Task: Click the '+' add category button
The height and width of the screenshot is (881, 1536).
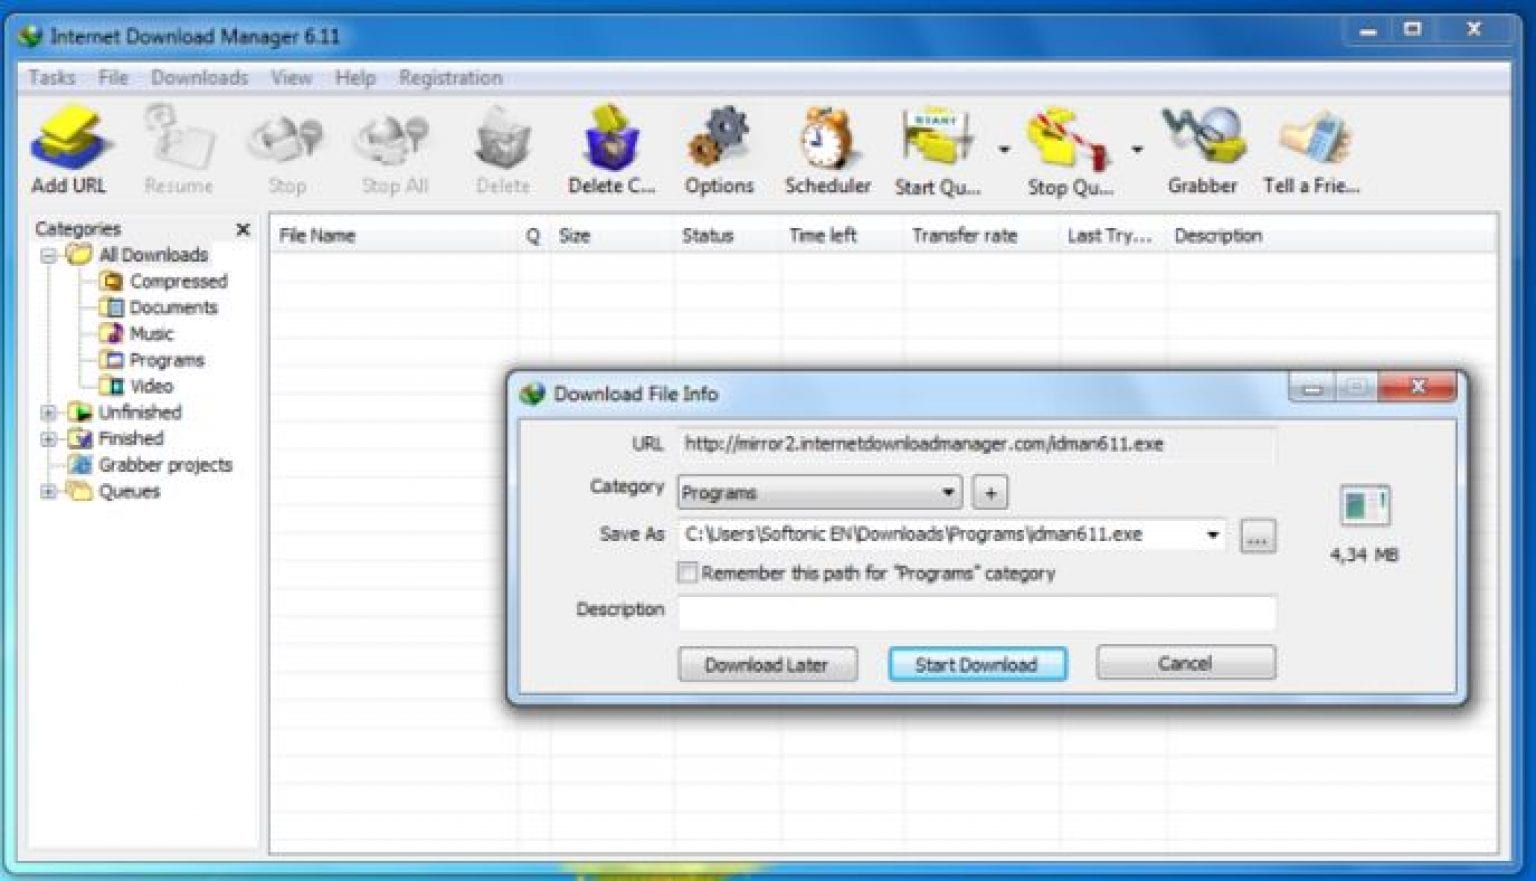Action: pyautogui.click(x=989, y=491)
